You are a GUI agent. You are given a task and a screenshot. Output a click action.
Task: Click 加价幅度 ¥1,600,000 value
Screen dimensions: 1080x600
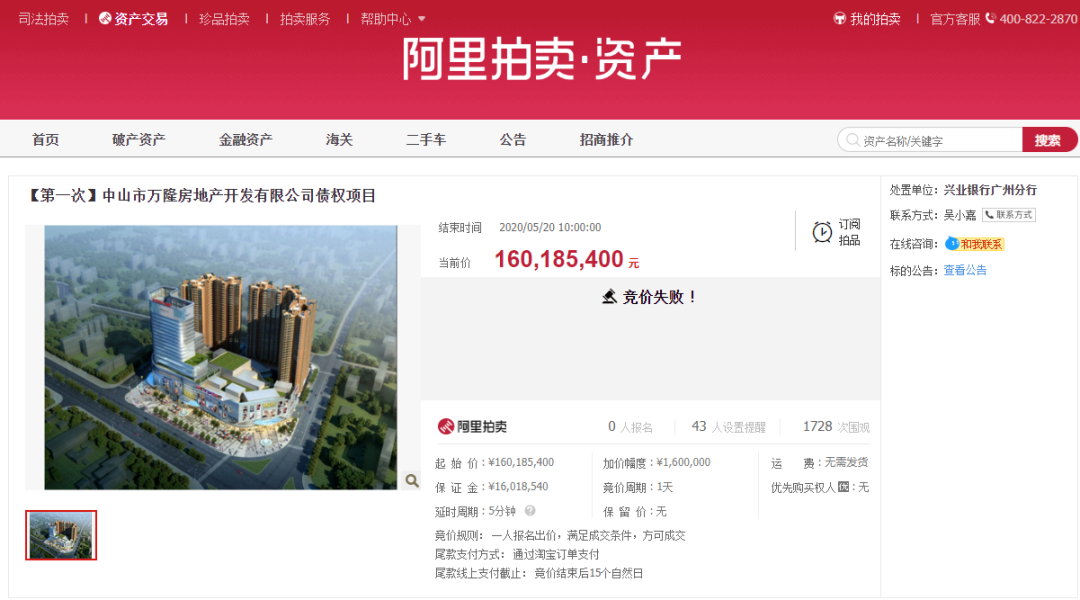683,462
